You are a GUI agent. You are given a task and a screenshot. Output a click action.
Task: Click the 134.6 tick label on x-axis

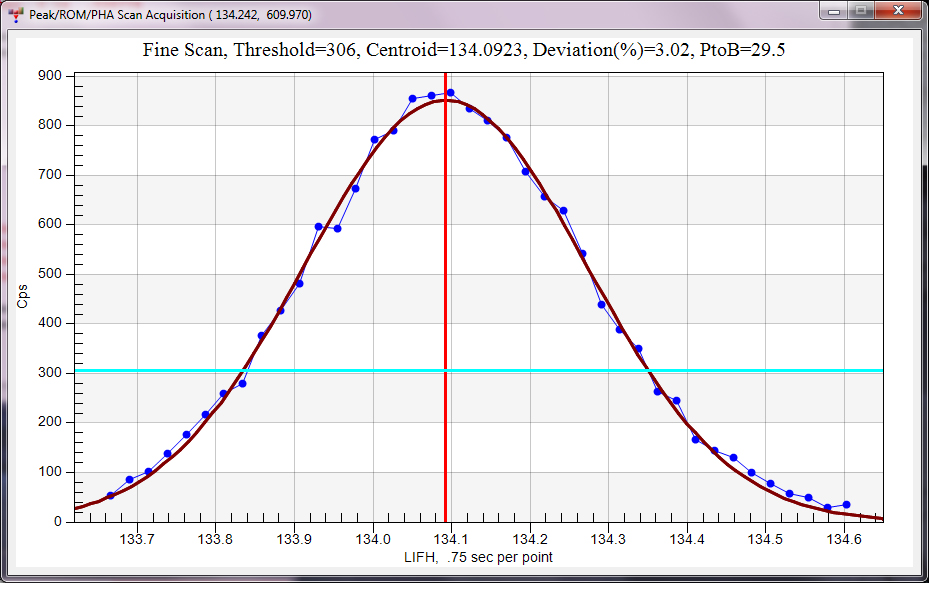click(x=845, y=539)
